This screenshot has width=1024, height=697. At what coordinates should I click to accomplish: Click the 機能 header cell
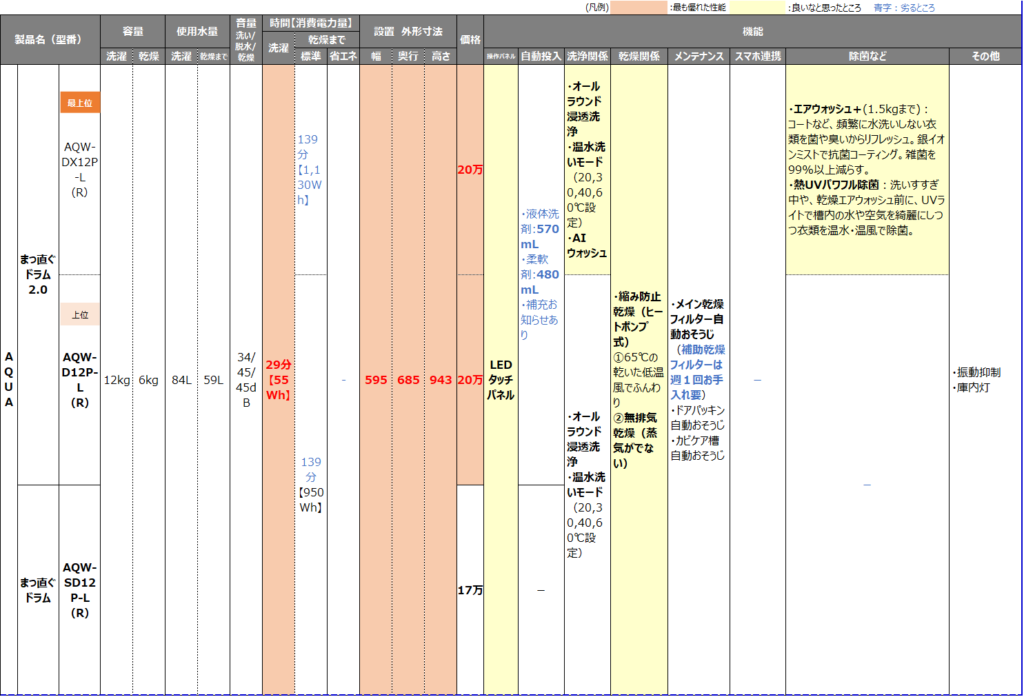pyautogui.click(x=752, y=32)
